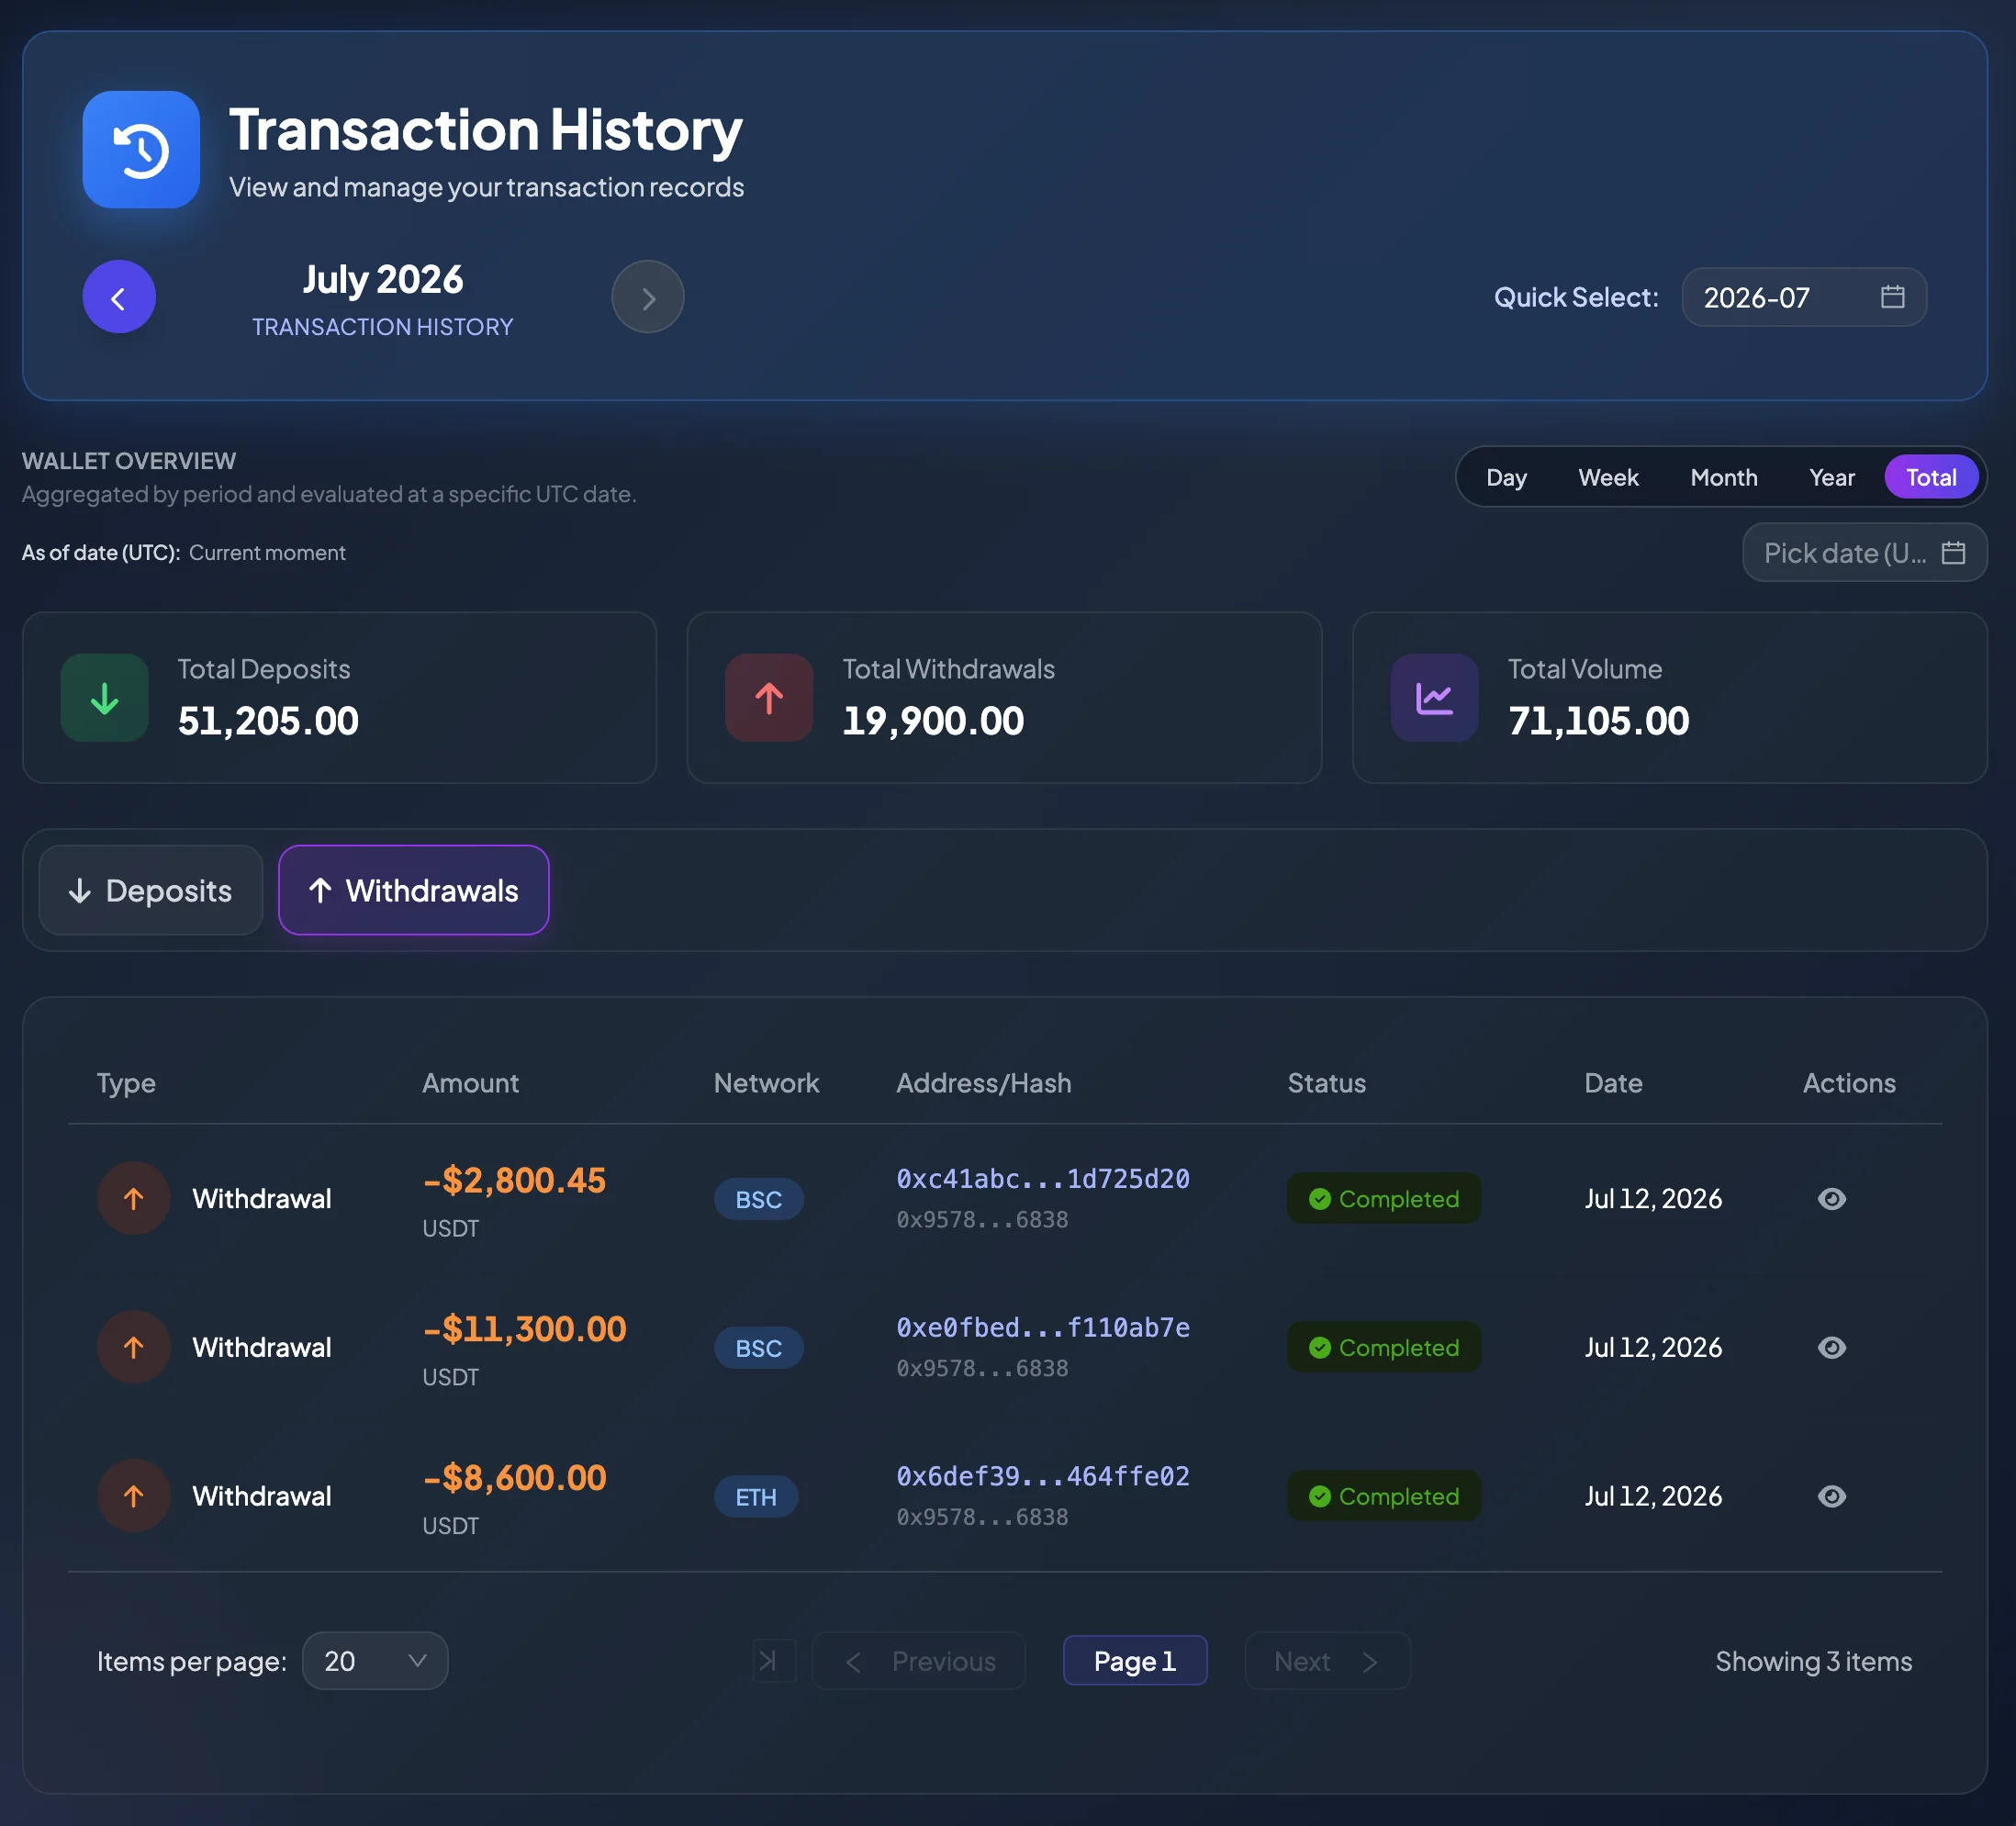2016x1826 pixels.
Task: Switch to the Deposits tab
Action: 151,890
